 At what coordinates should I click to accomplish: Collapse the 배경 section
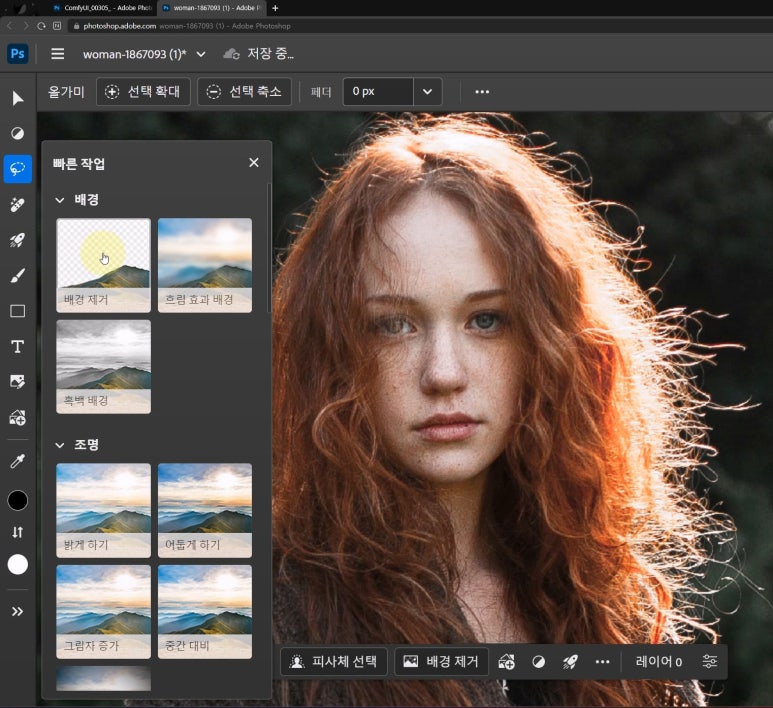coord(60,200)
